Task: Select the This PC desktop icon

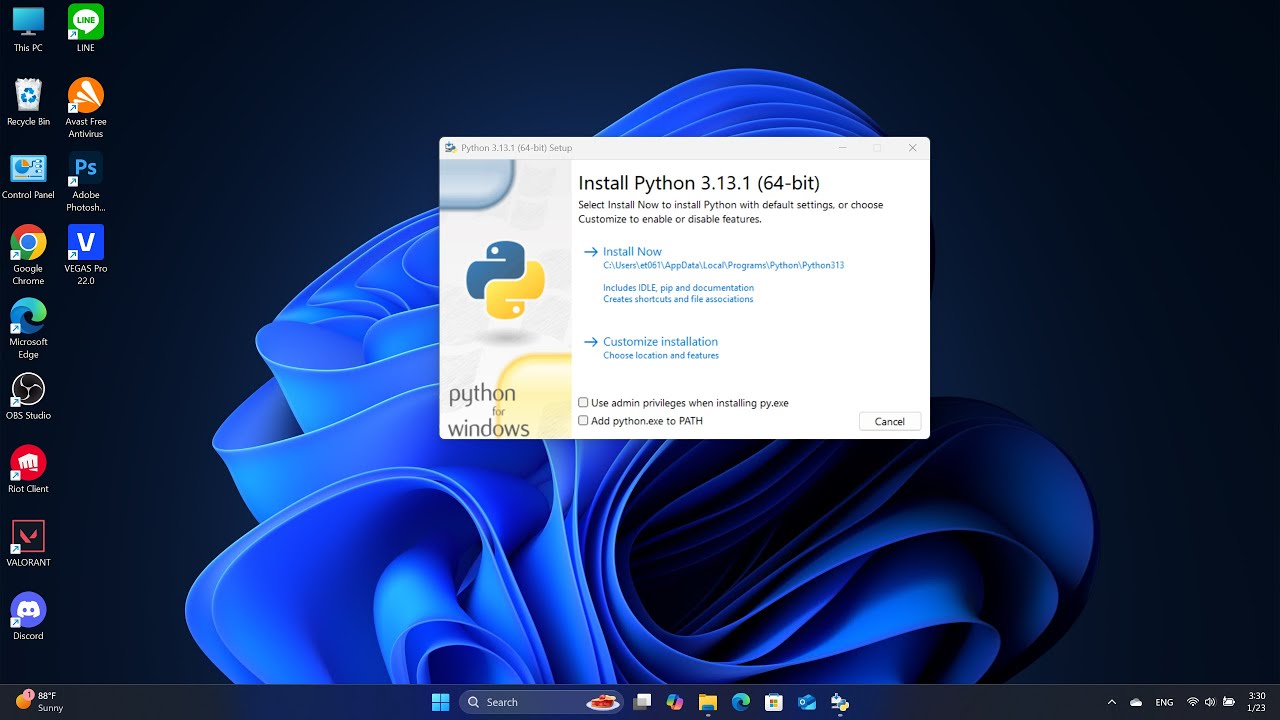Action: (x=28, y=29)
